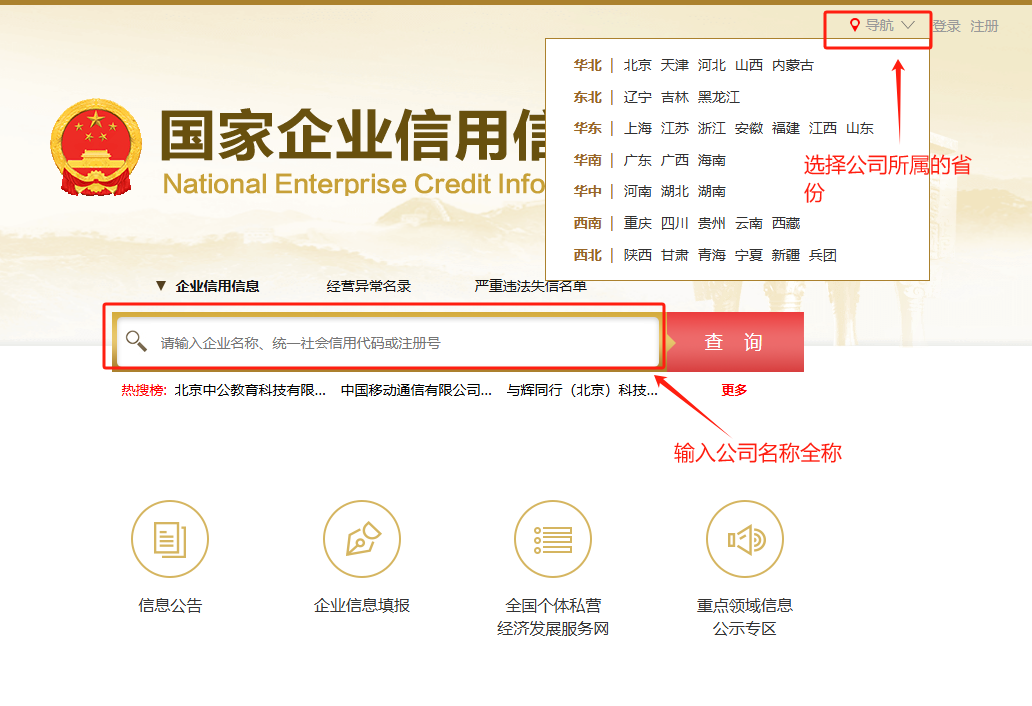
Task: Click the 西北 region label
Action: [588, 255]
